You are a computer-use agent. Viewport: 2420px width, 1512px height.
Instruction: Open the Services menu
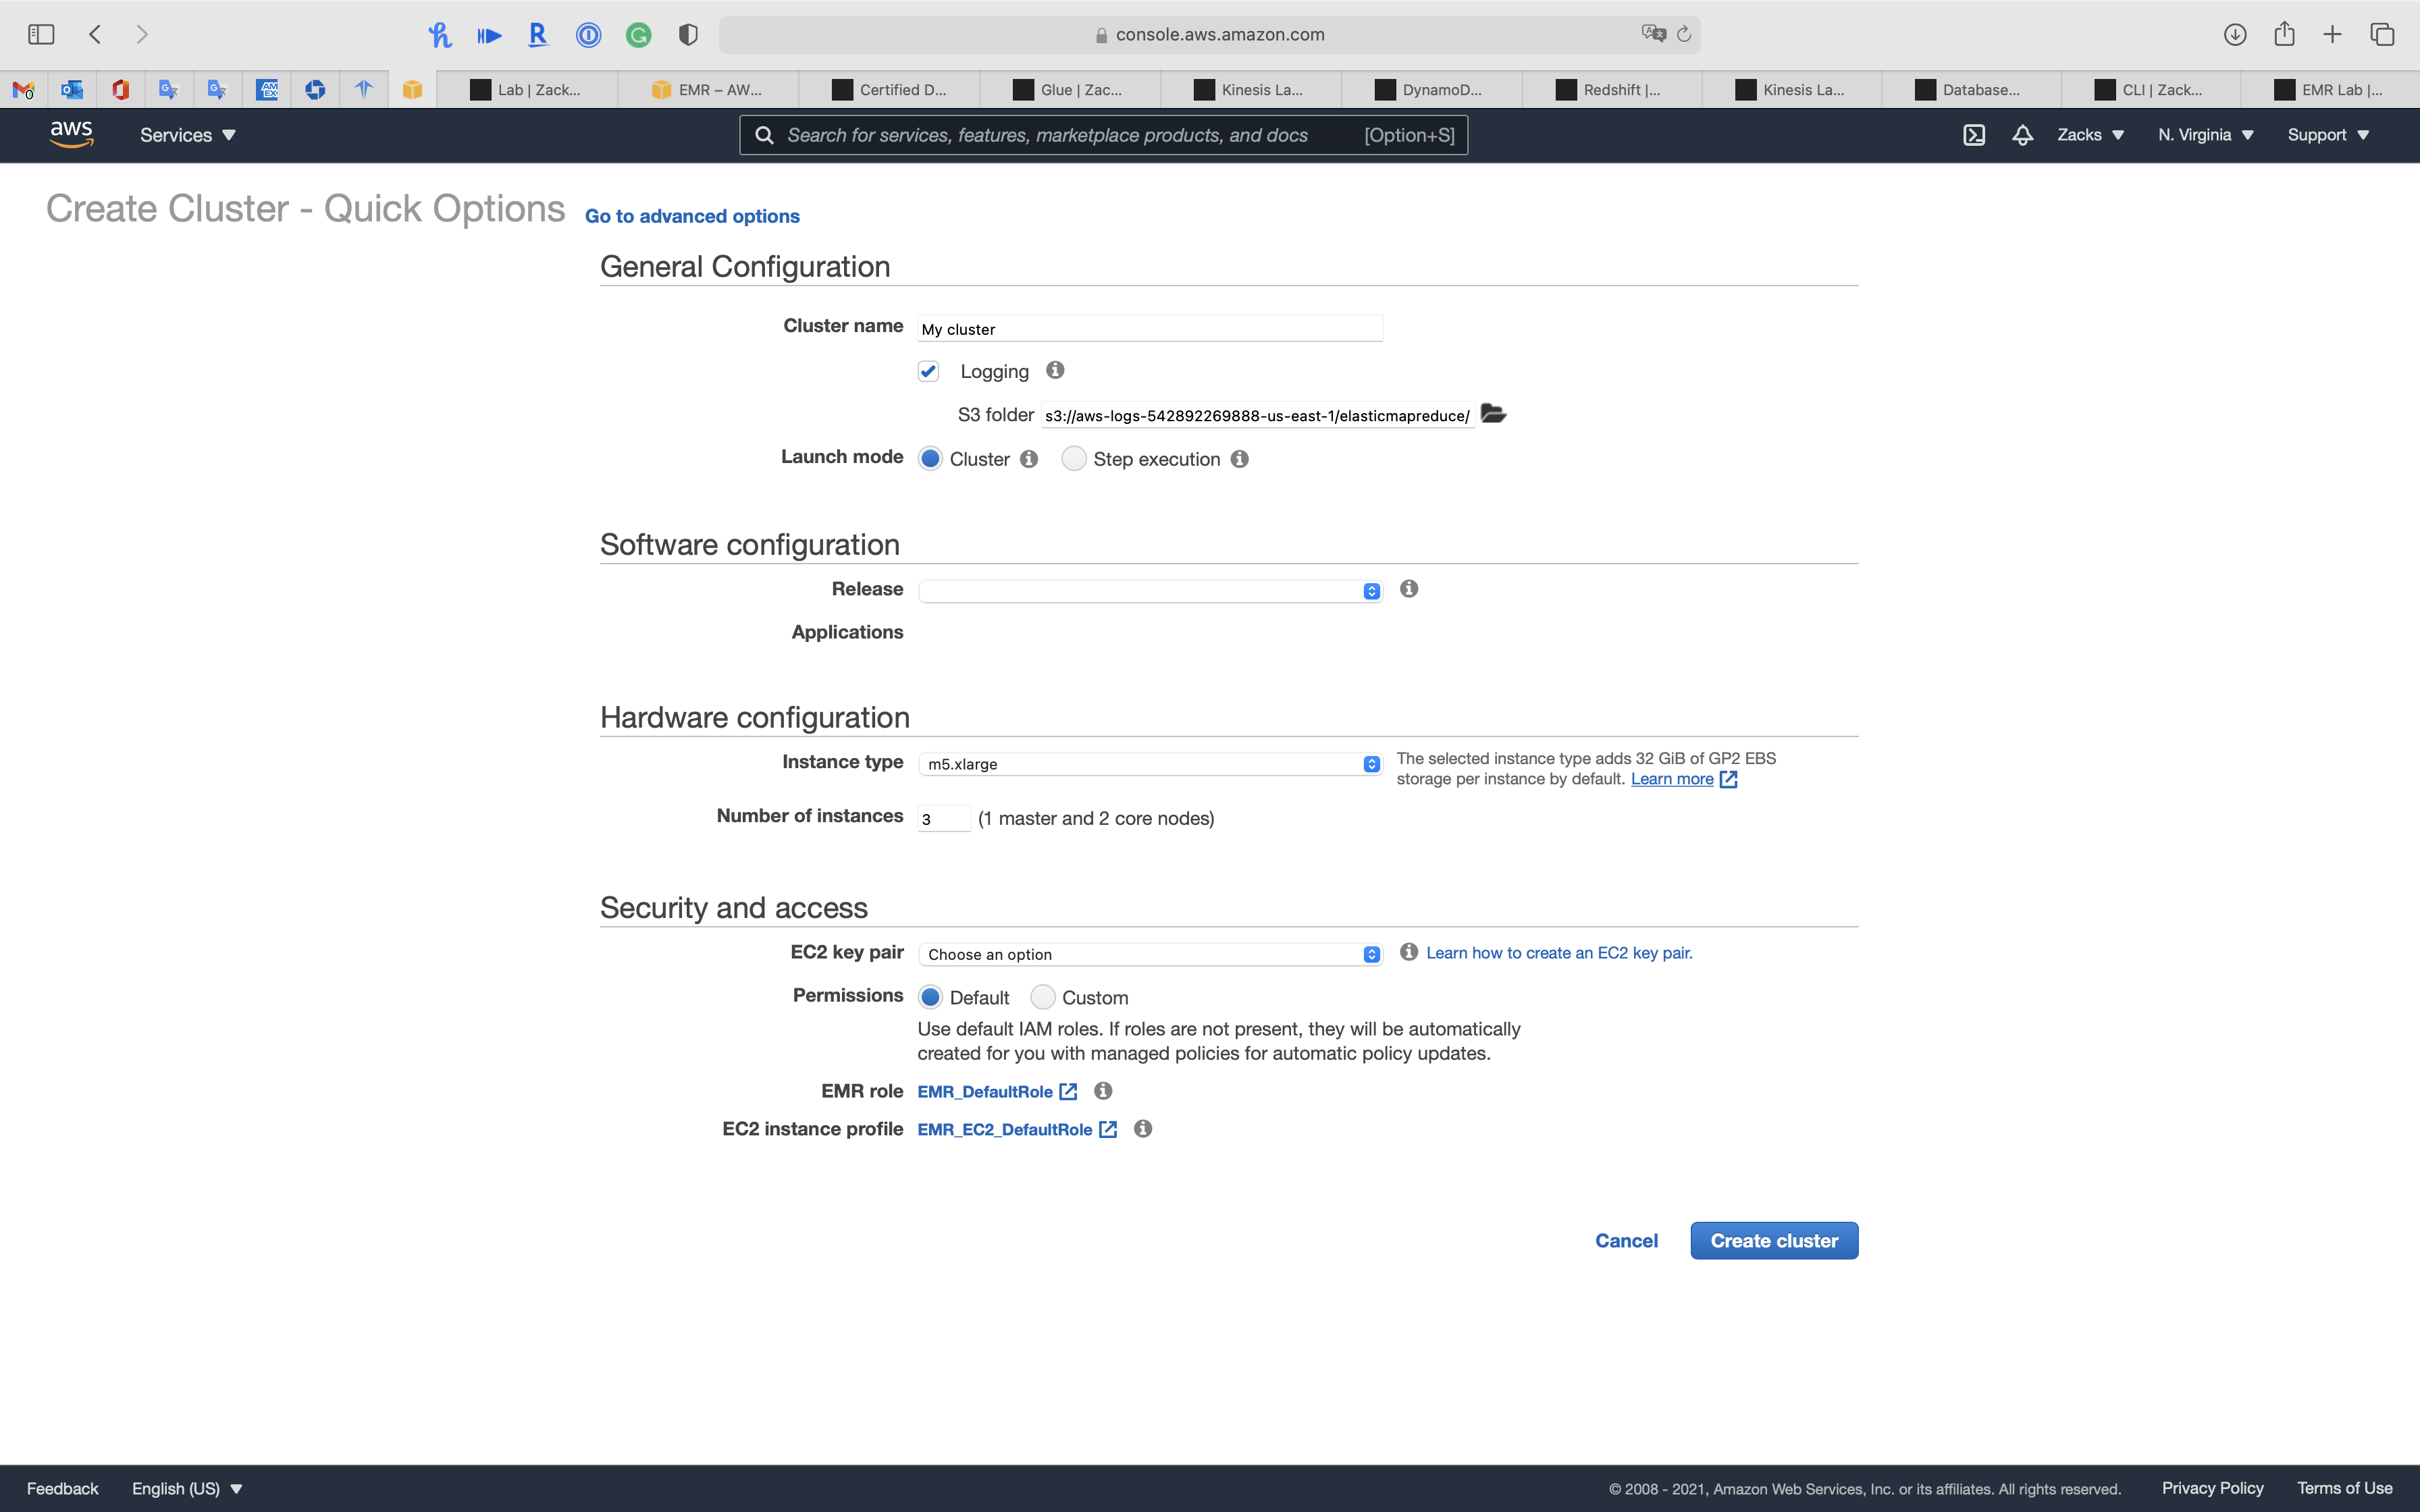coord(187,135)
